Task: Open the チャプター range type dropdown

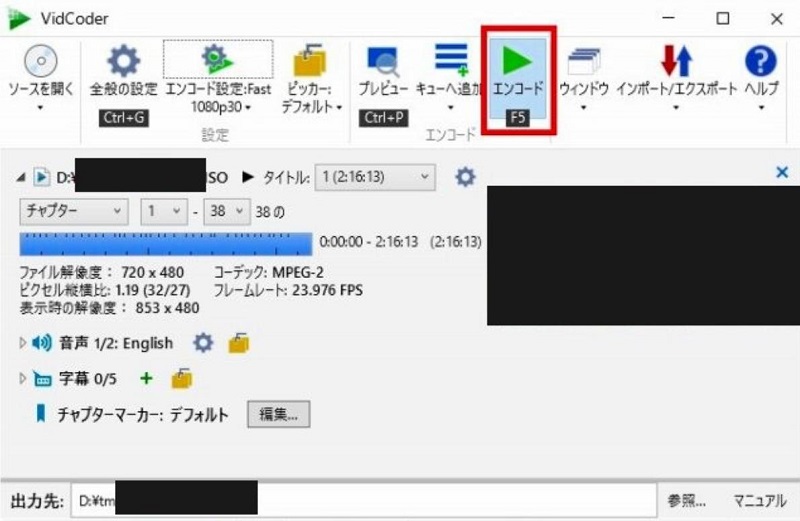Action: [x=74, y=211]
